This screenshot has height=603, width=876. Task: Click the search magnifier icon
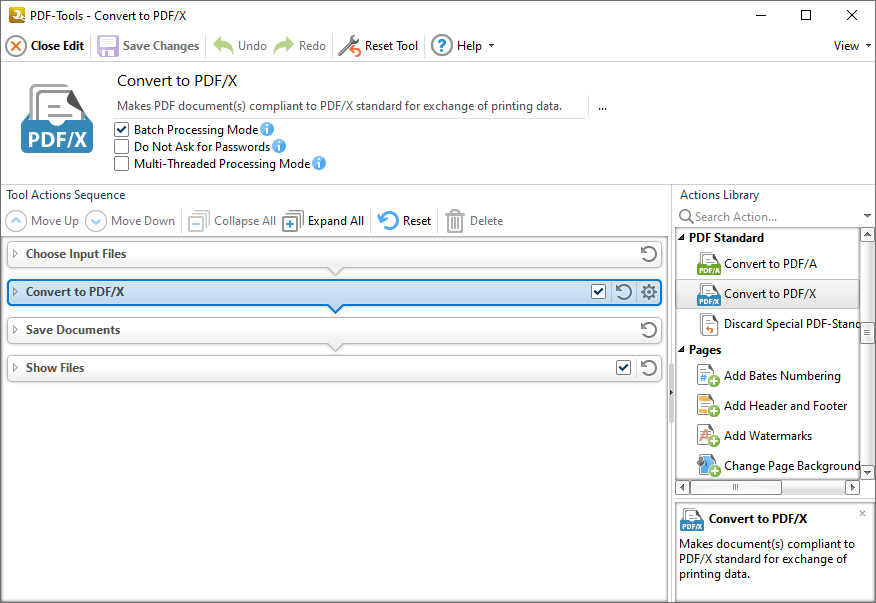(x=685, y=216)
